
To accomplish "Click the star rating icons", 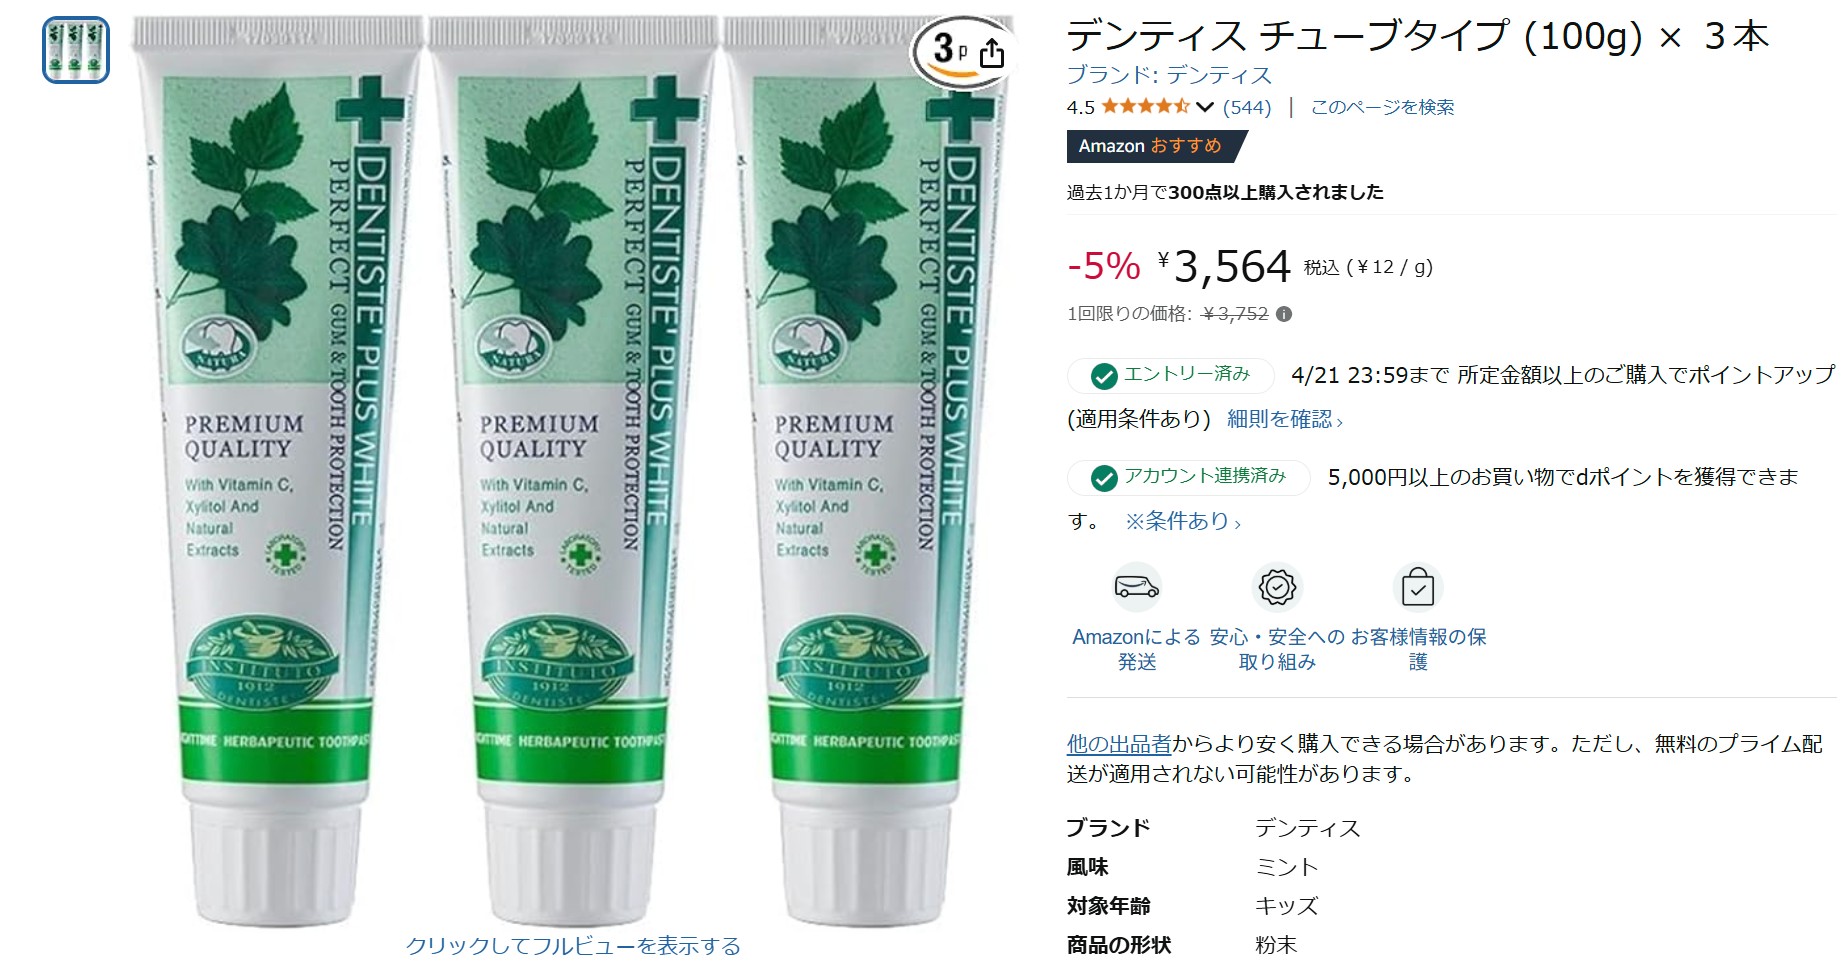I will coord(1145,106).
